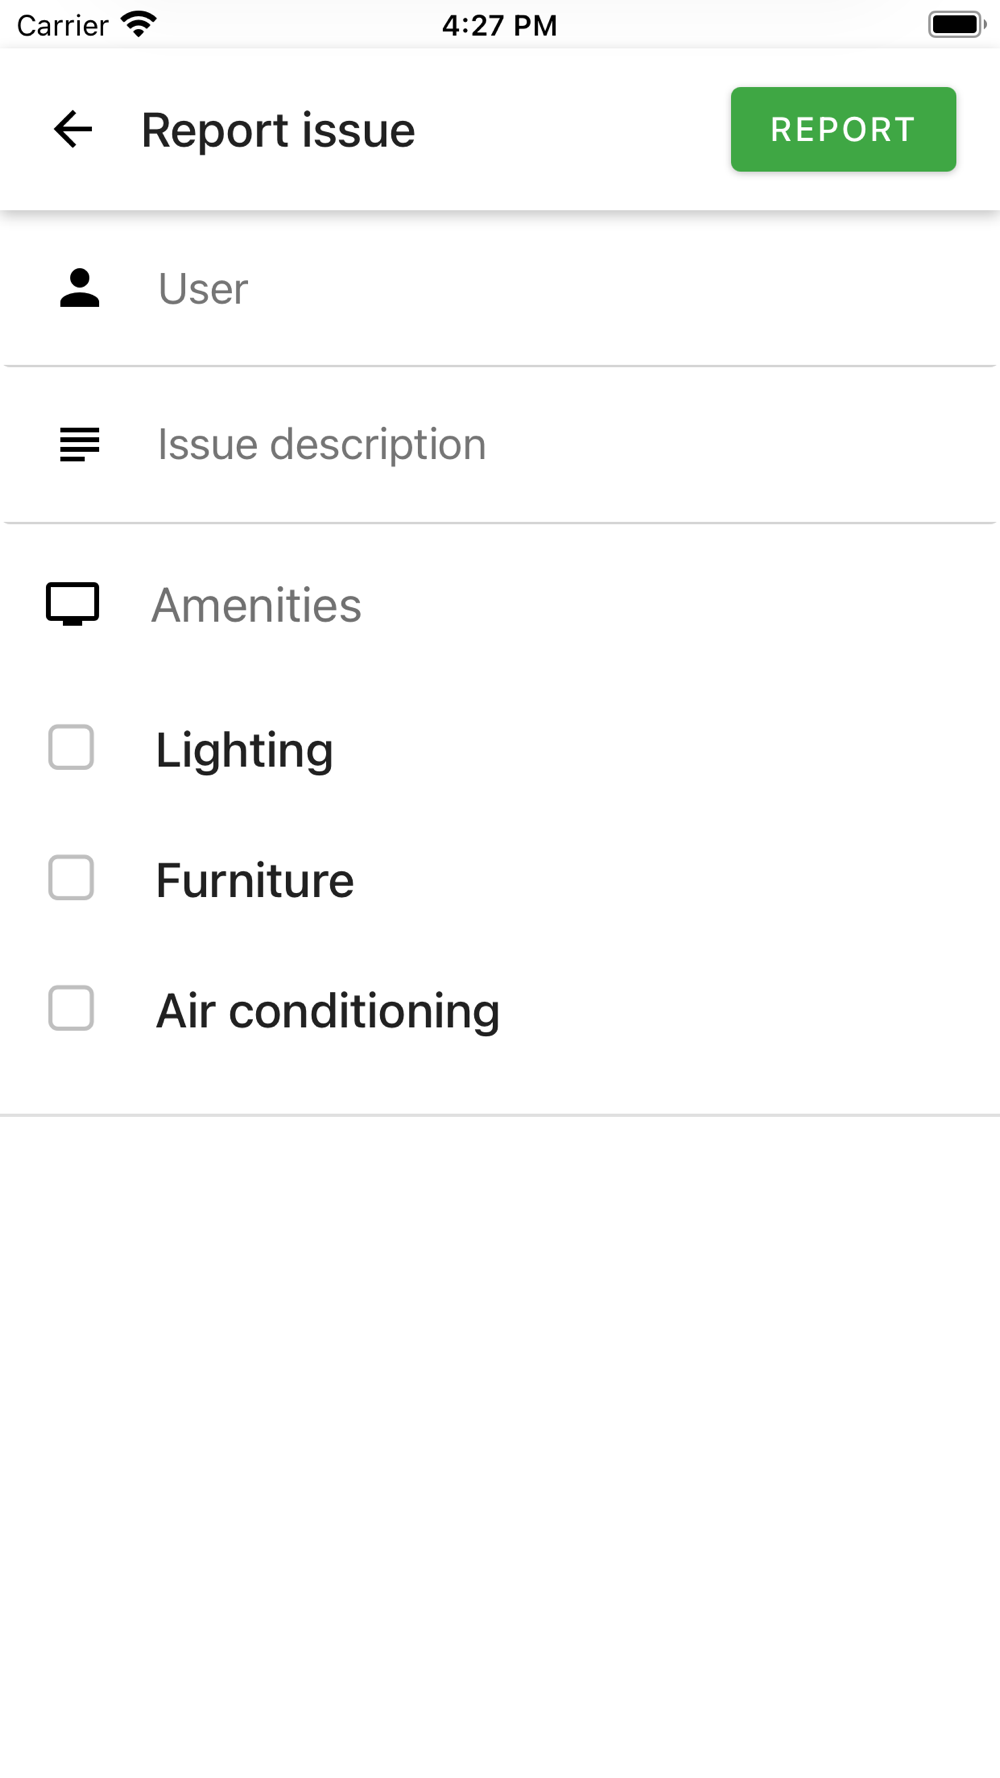This screenshot has height=1778, width=1000.
Task: Tick the Air conditioning checkbox
Action: (71, 1008)
